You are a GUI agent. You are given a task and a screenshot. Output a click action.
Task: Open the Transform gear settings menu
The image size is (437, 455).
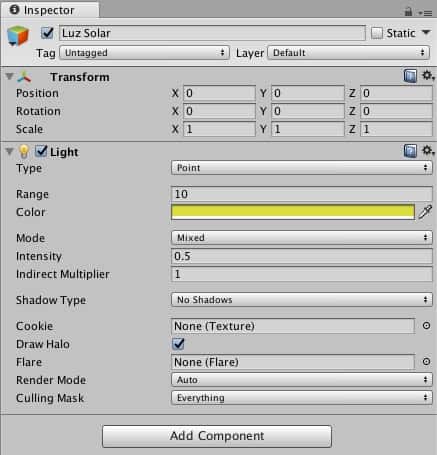pos(428,75)
